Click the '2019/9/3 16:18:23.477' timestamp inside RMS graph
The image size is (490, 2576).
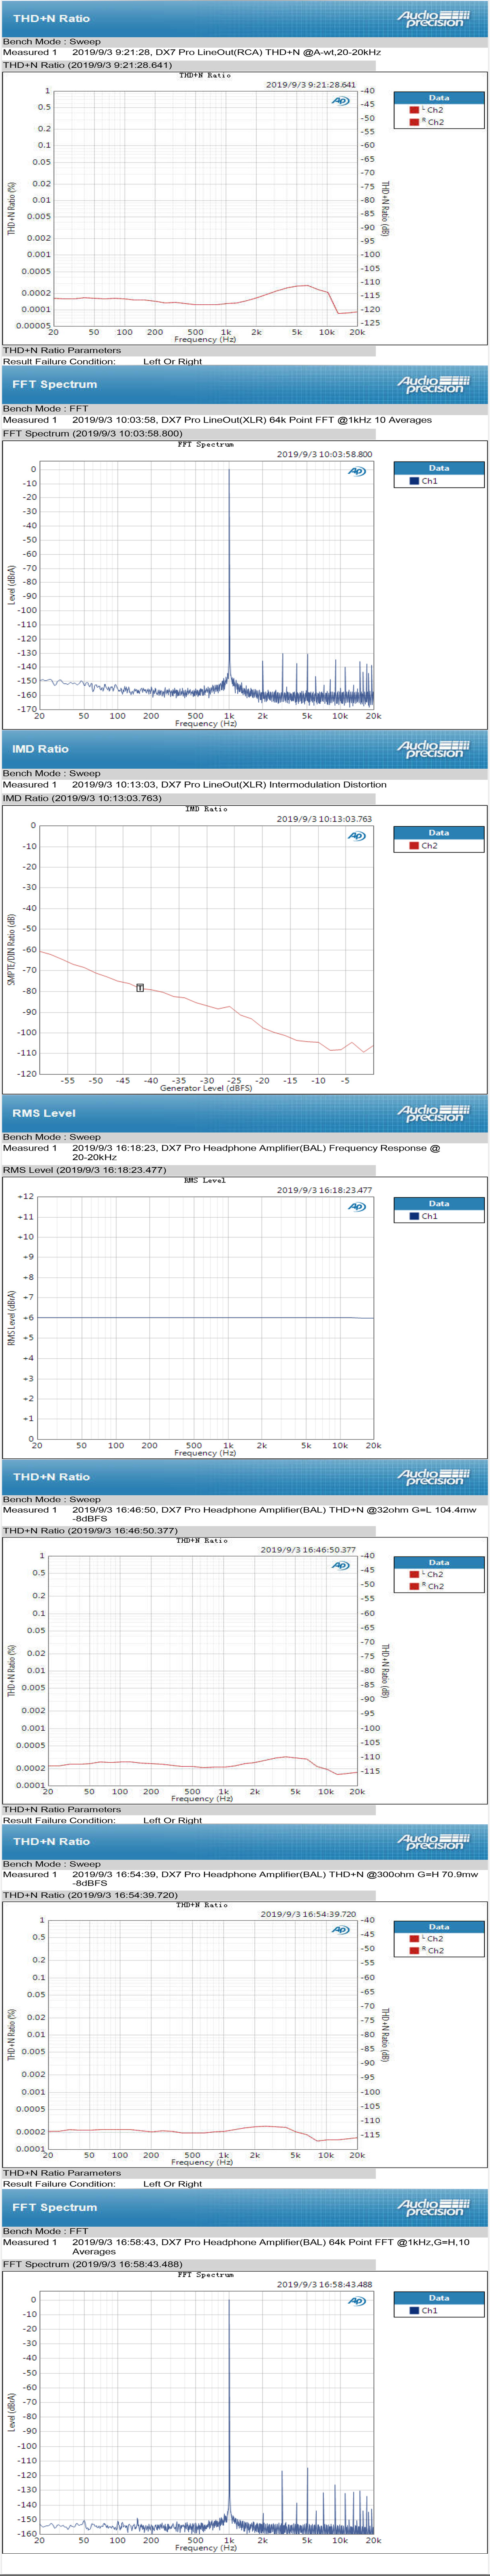tap(324, 1190)
